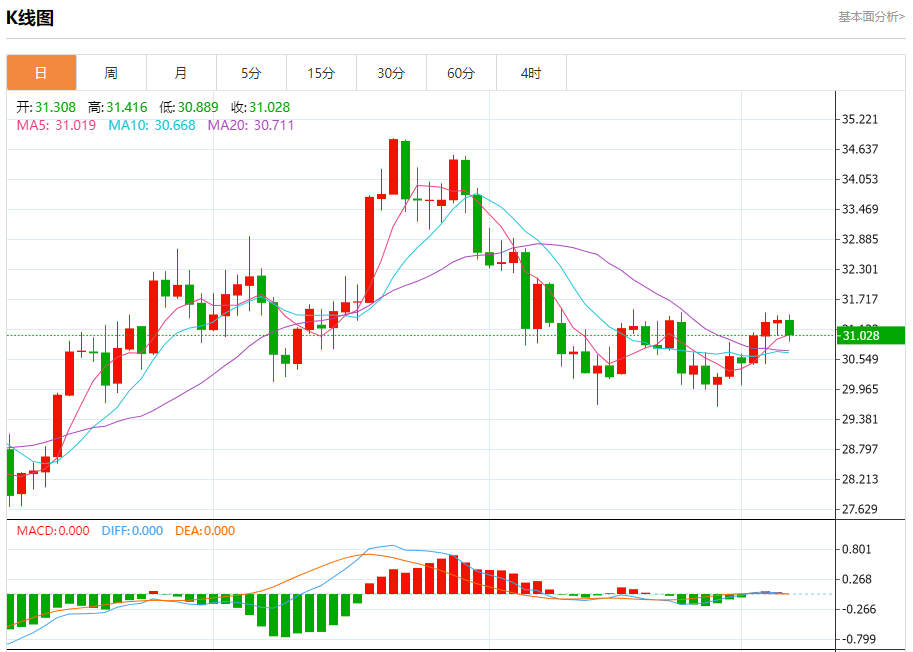Click the K线图 heading
The image size is (913, 652).
[30, 17]
